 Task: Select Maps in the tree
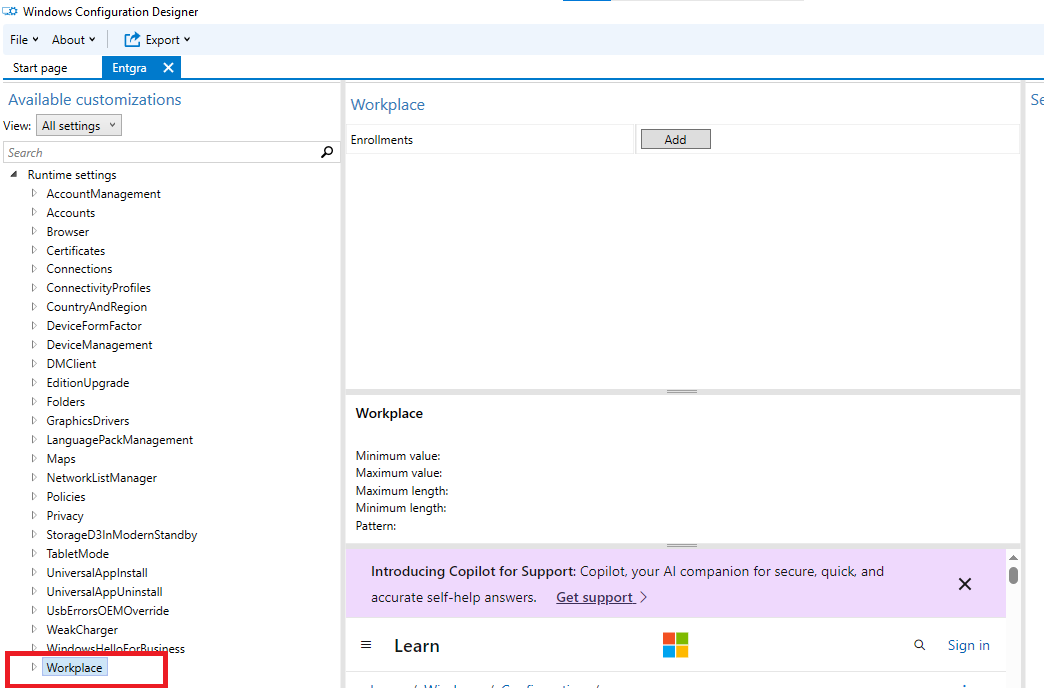point(61,459)
